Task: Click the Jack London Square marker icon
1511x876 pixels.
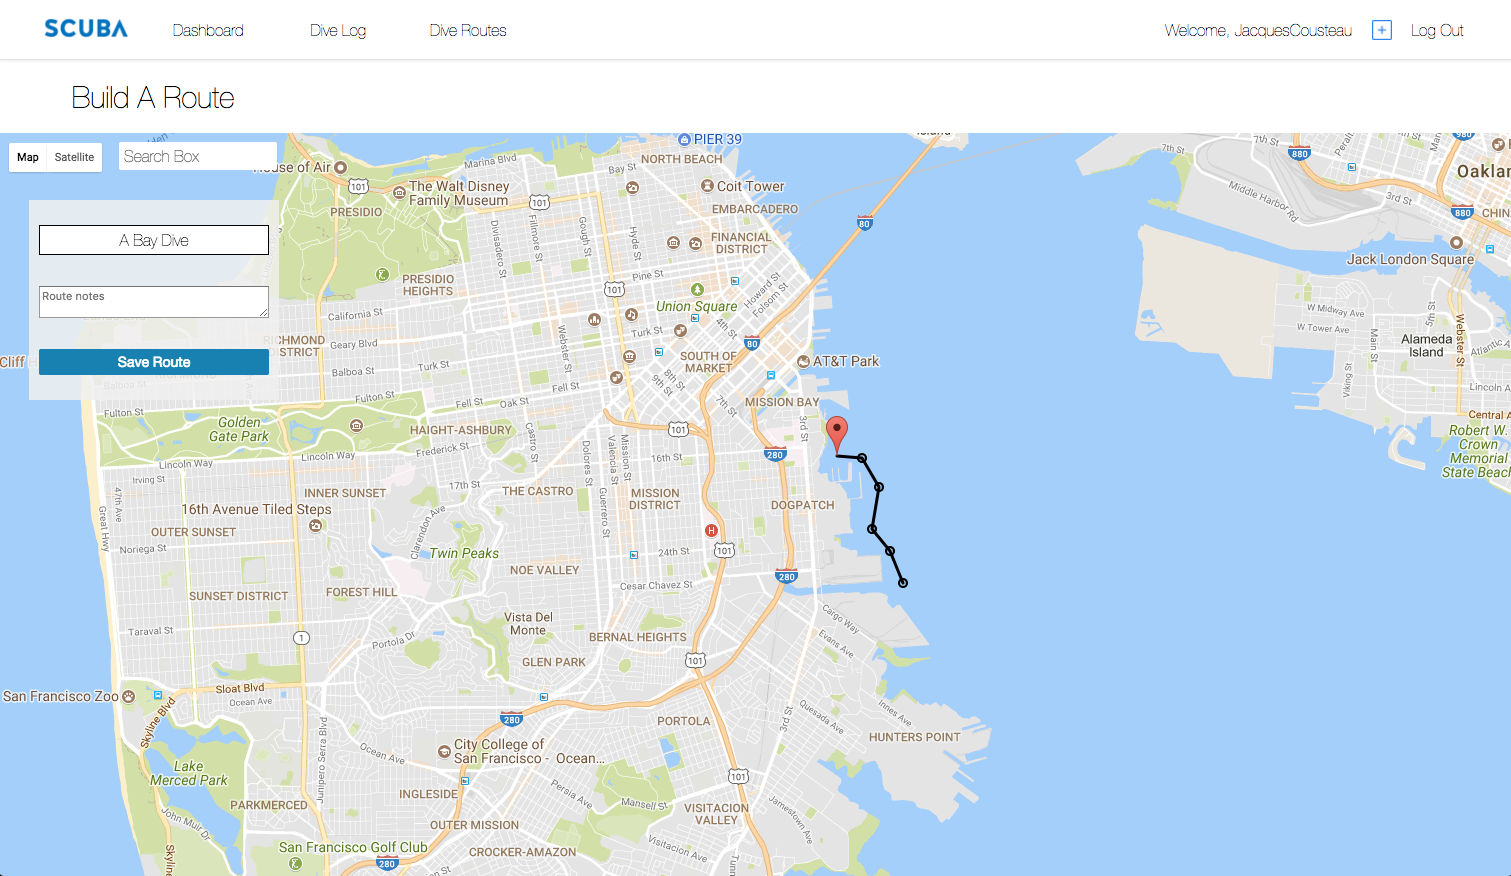Action: tap(1456, 242)
